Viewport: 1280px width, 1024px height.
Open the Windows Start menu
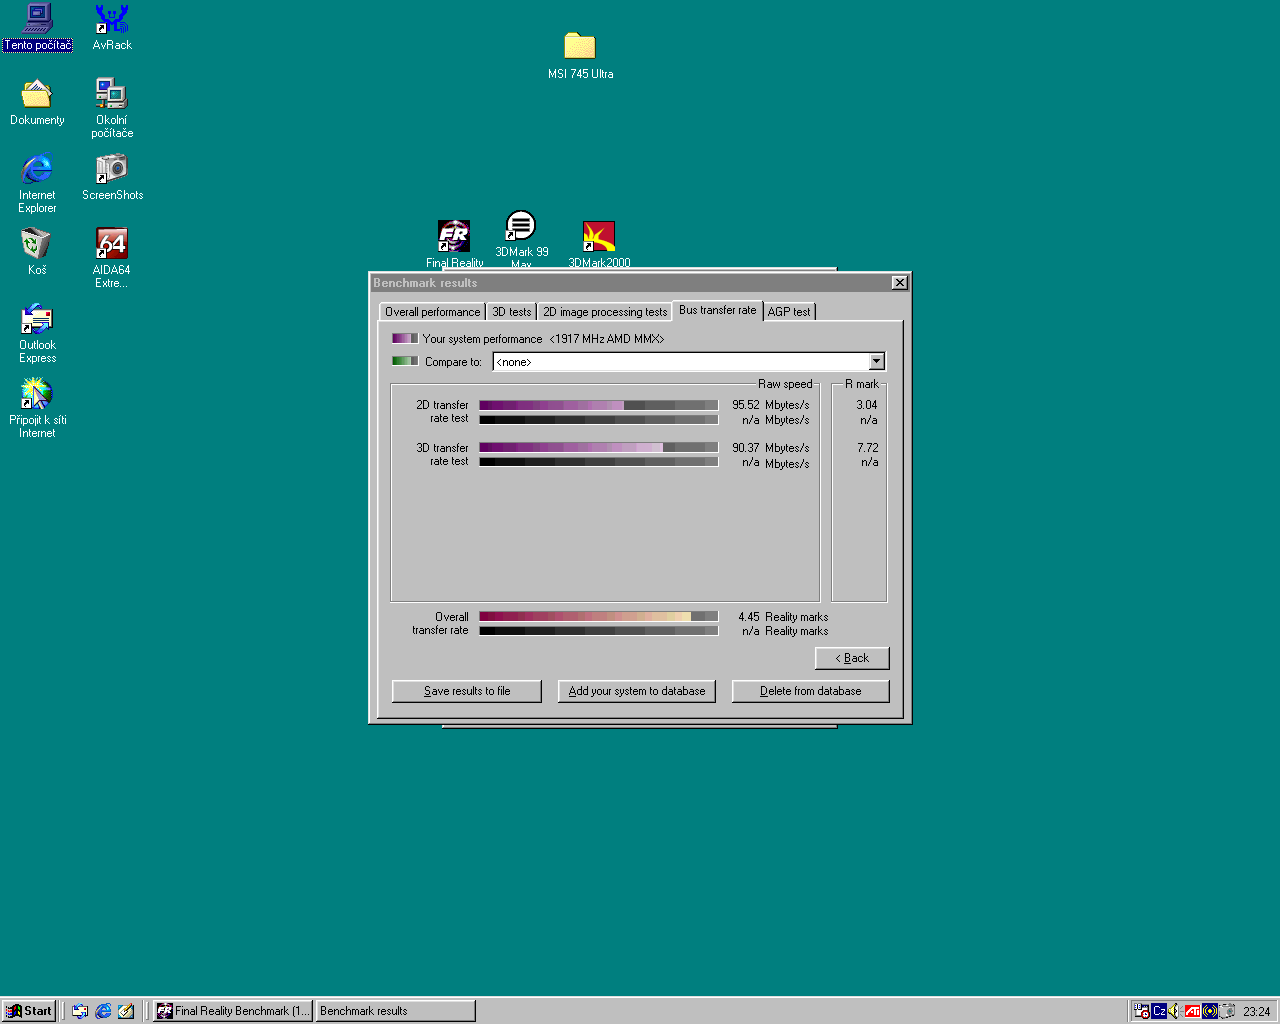tap(29, 1011)
